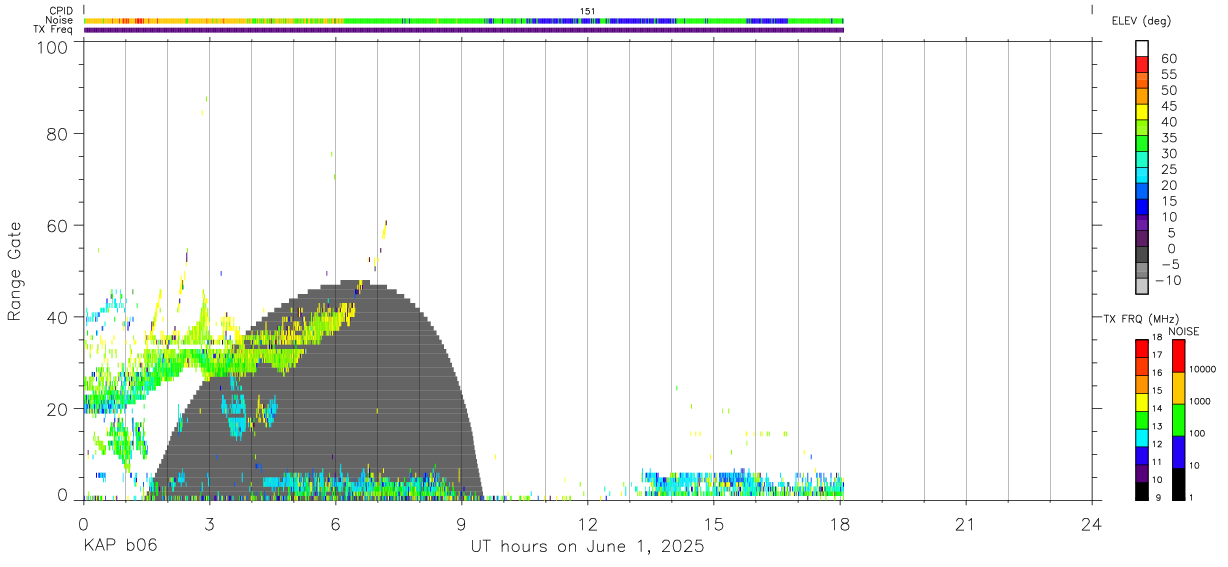Click the 15 tick on the UT hours axis
1228x567 pixels.
click(x=713, y=523)
